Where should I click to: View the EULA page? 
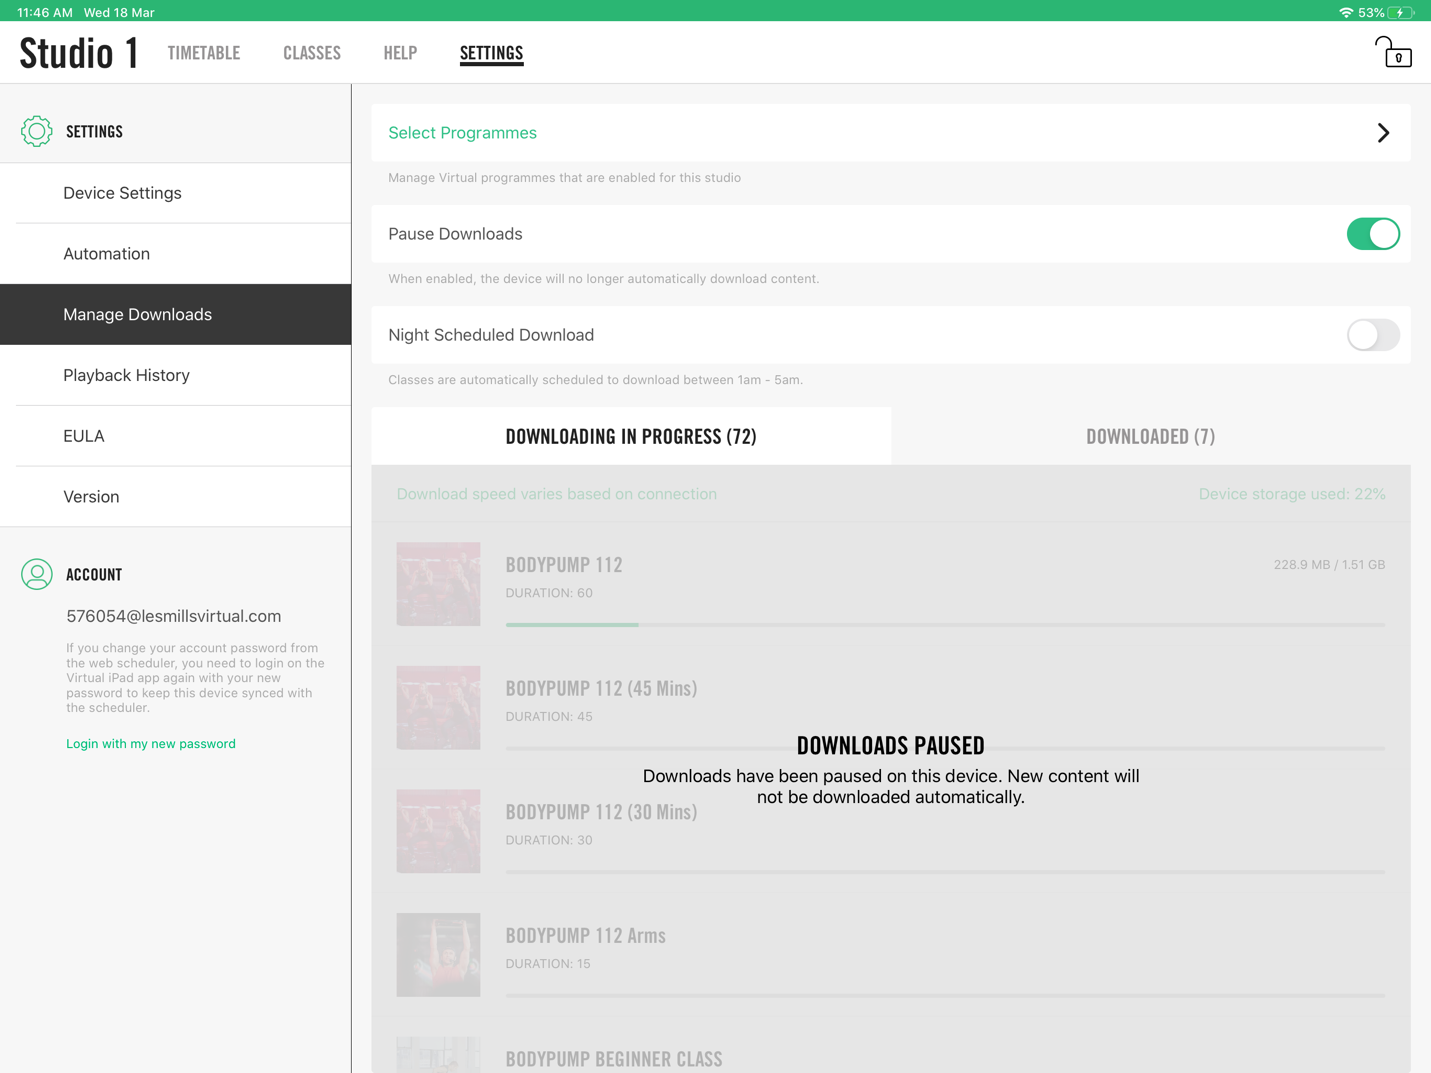tap(176, 436)
